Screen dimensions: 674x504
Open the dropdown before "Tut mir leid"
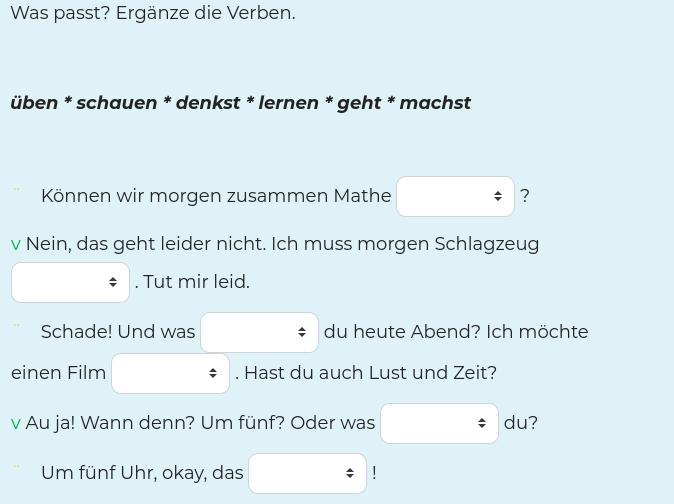[70, 282]
